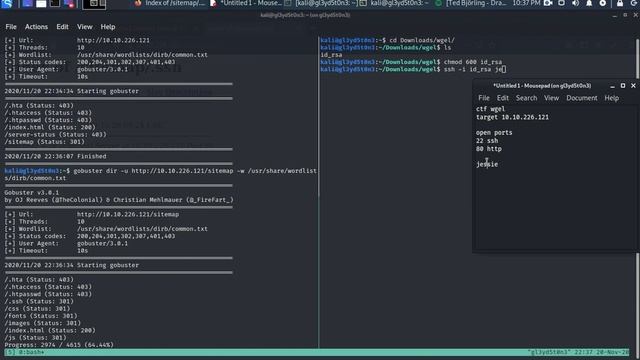
Task: Click '22 ssh' line in Mousepad
Action: [487, 141]
